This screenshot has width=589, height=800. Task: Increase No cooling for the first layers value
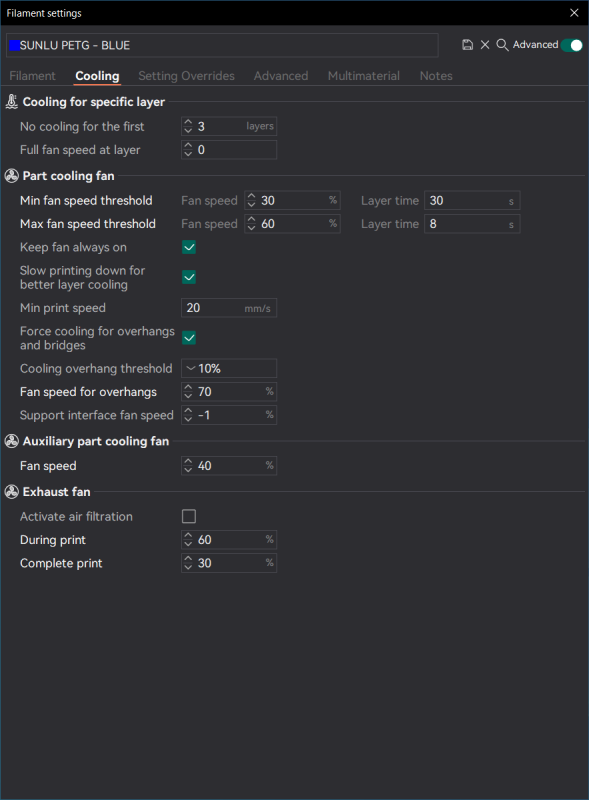point(188,122)
